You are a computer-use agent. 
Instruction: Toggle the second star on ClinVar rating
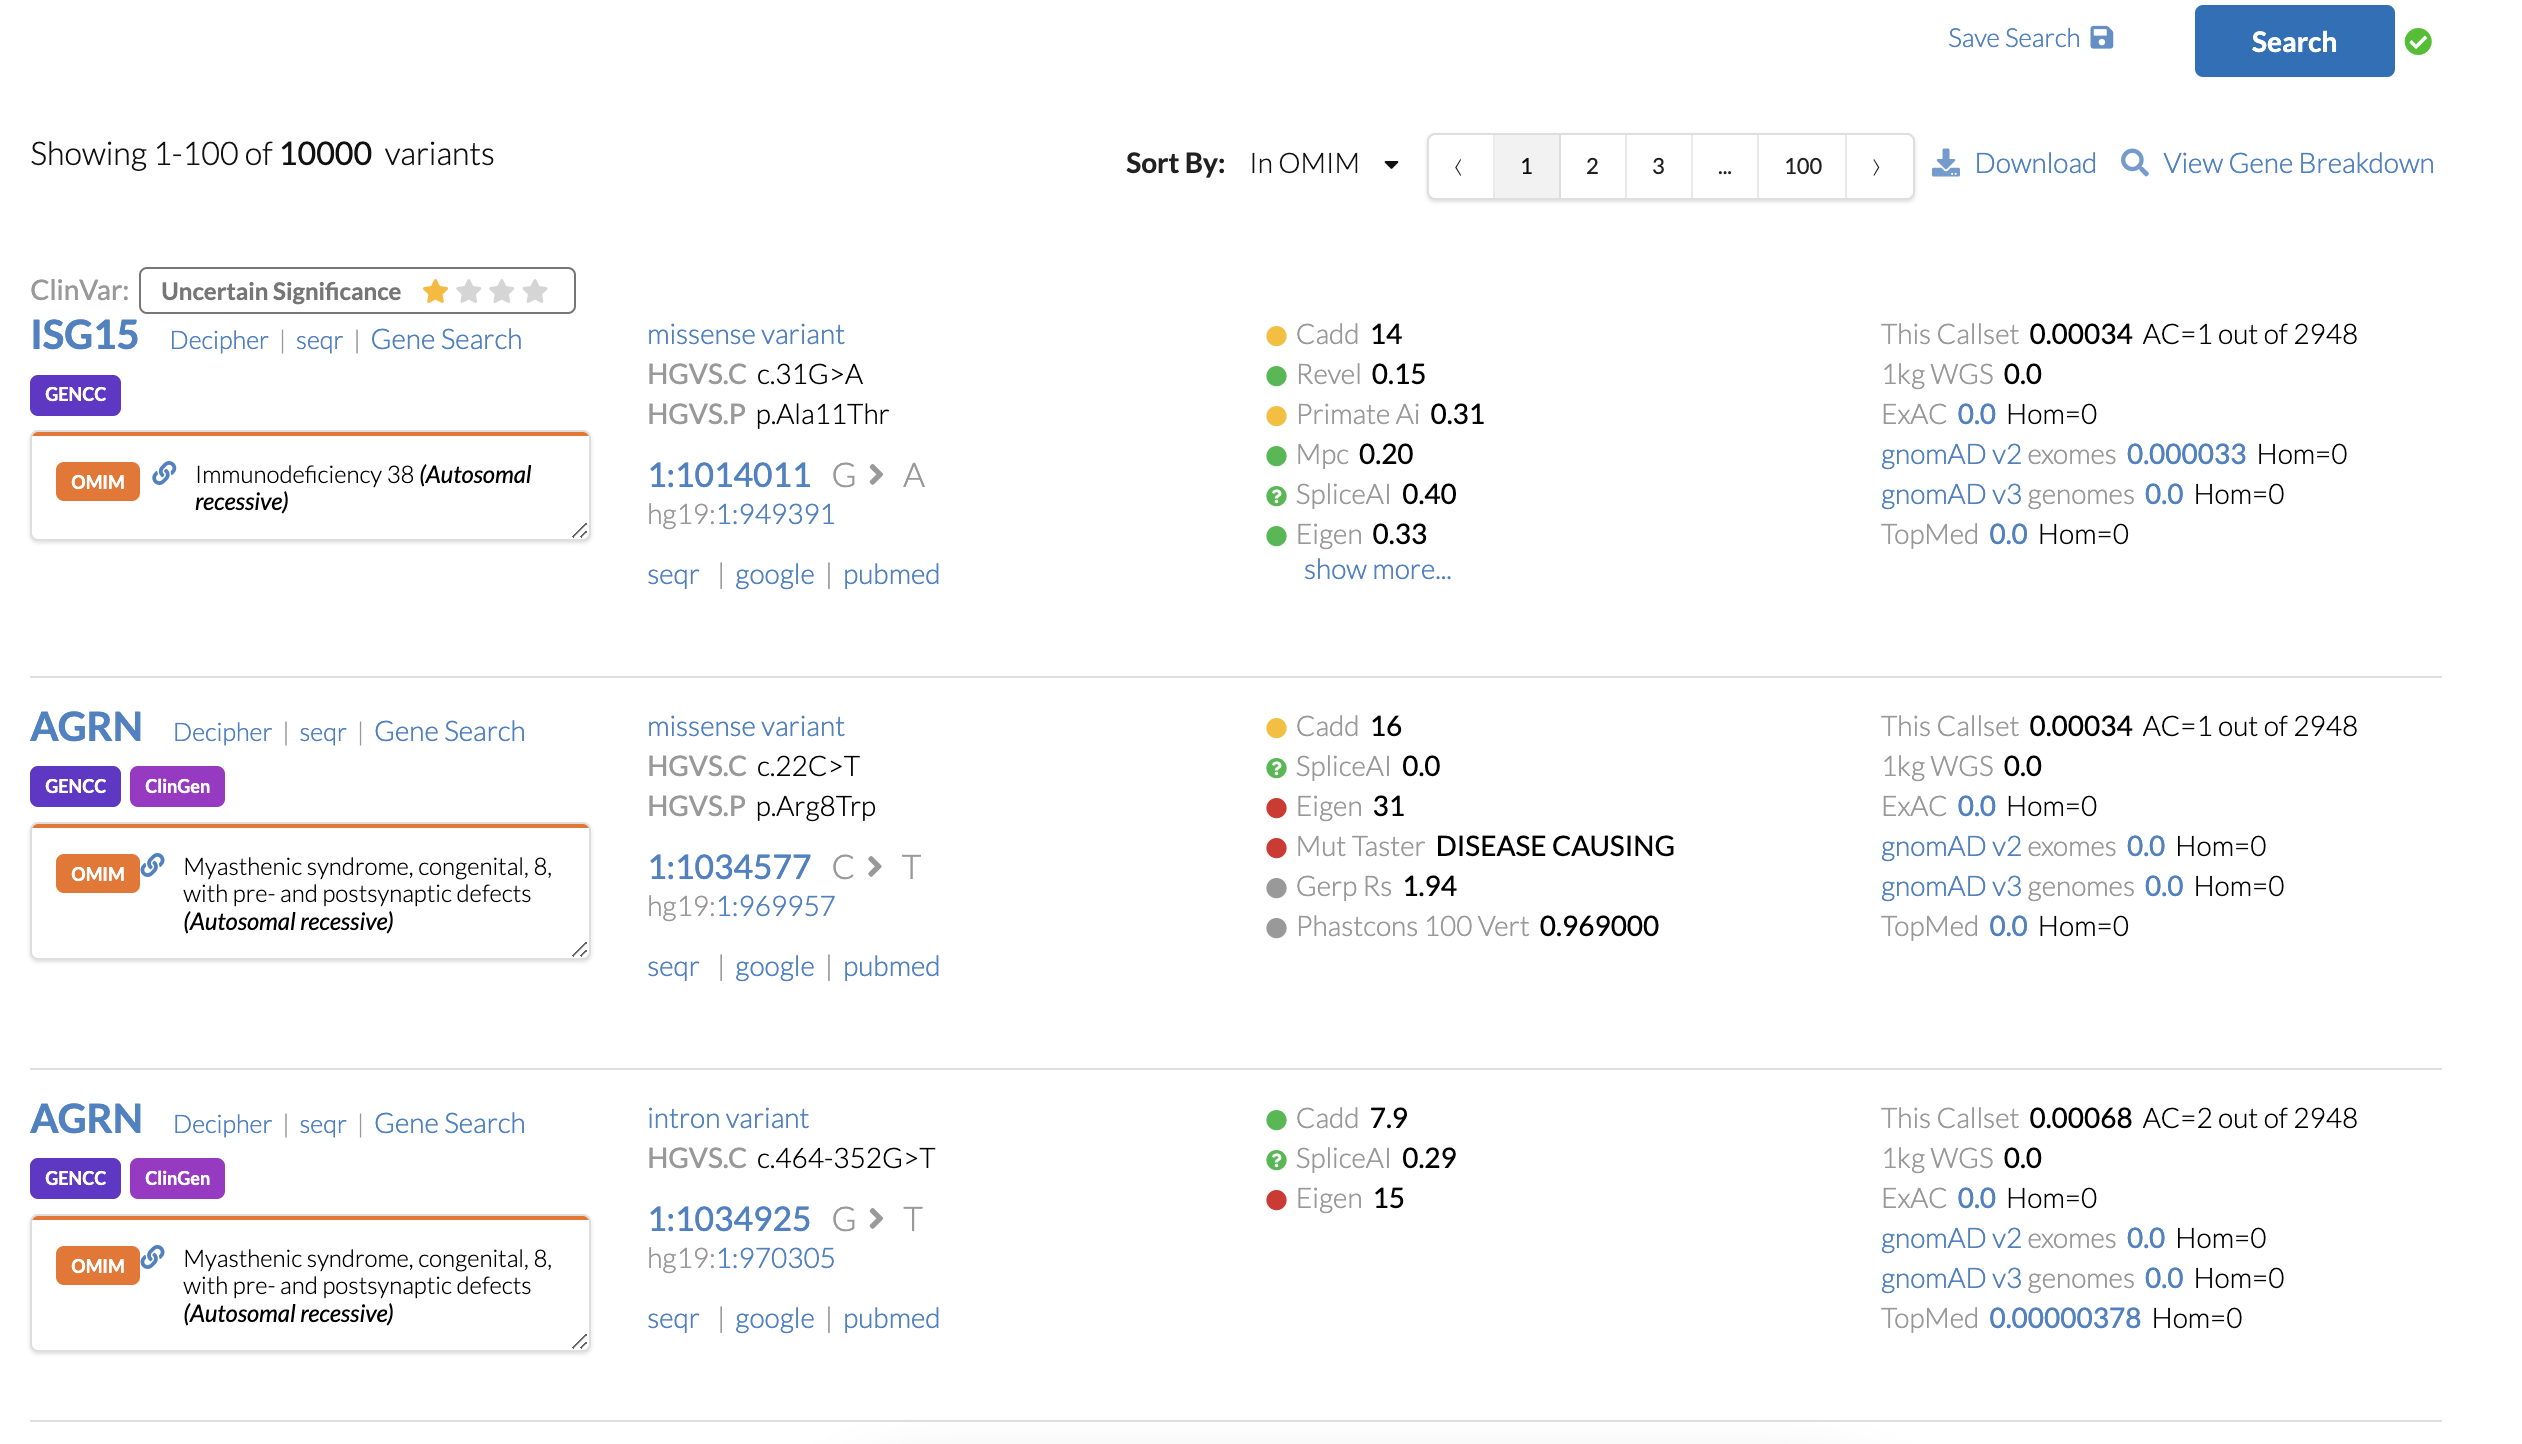click(x=469, y=290)
